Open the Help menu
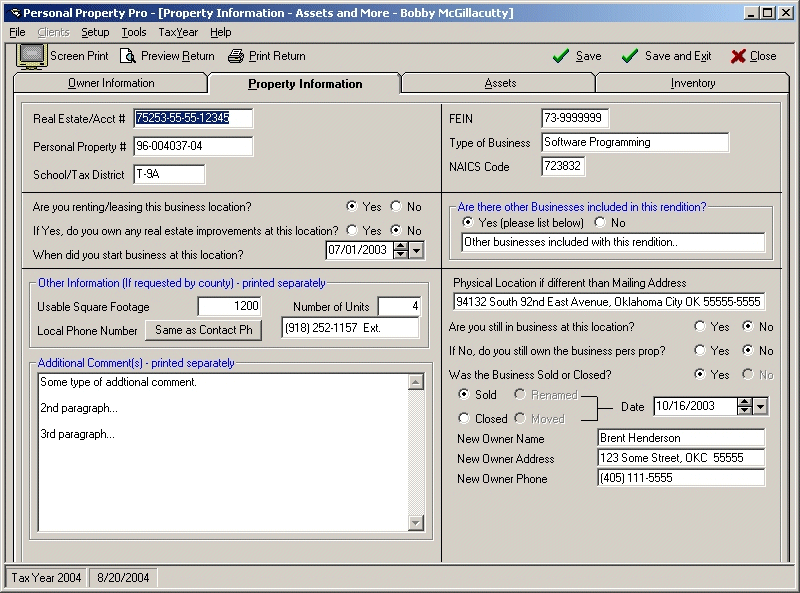This screenshot has width=800, height=593. coord(220,32)
